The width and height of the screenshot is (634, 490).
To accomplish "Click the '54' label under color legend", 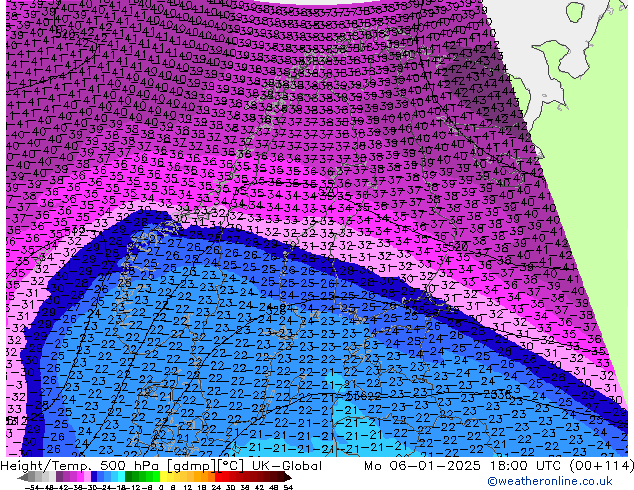I will tap(288, 487).
